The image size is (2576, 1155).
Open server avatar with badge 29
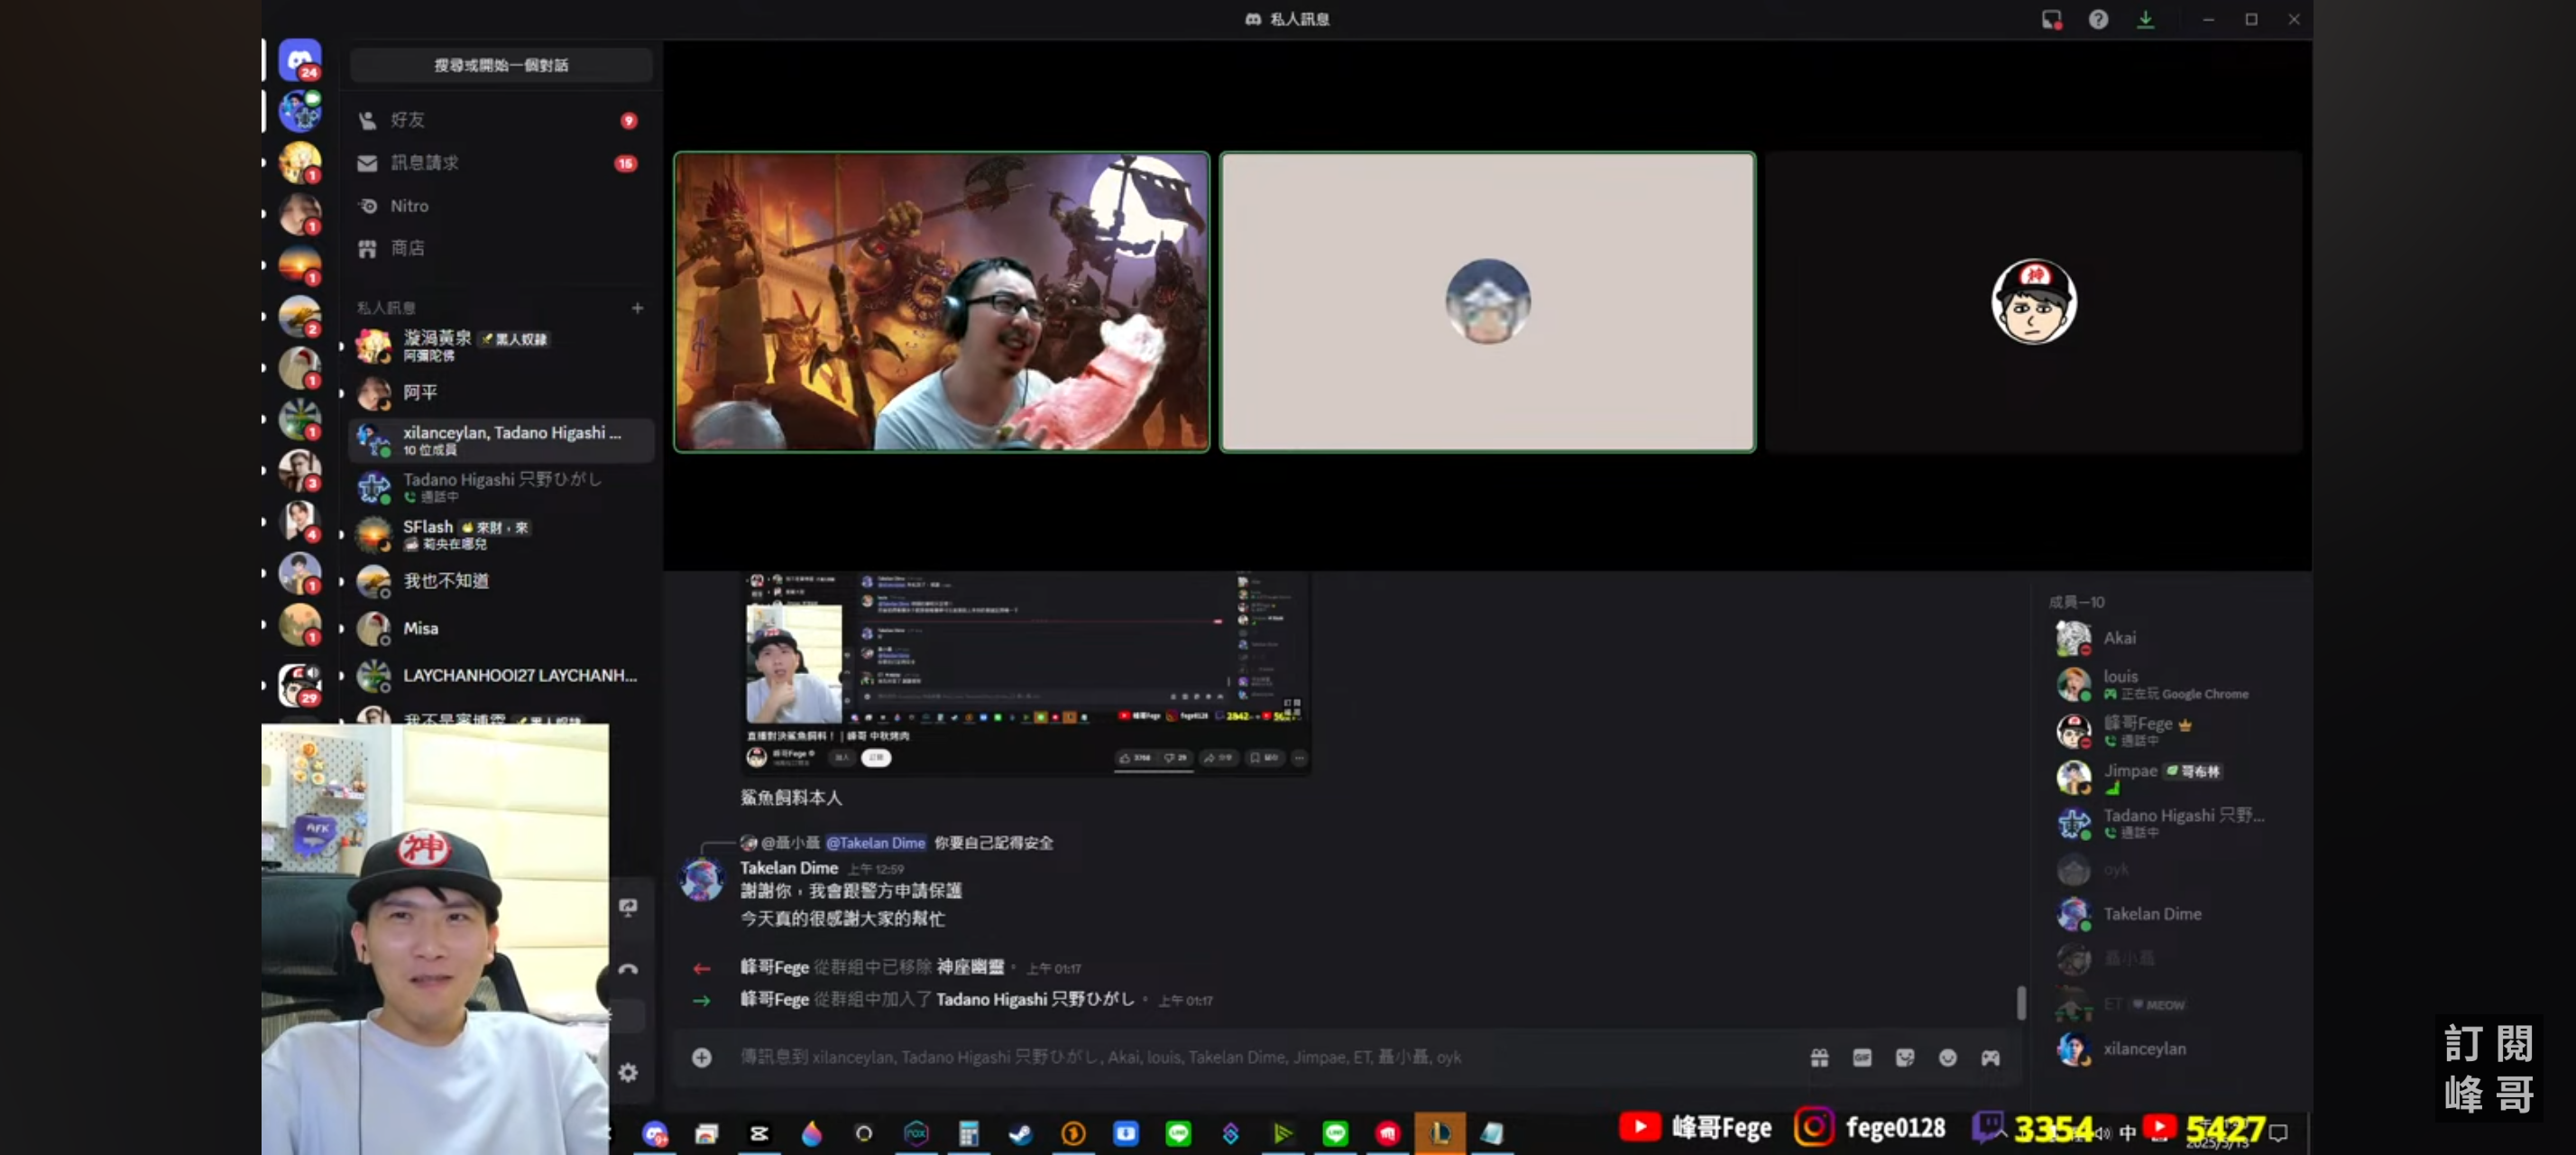[x=299, y=685]
